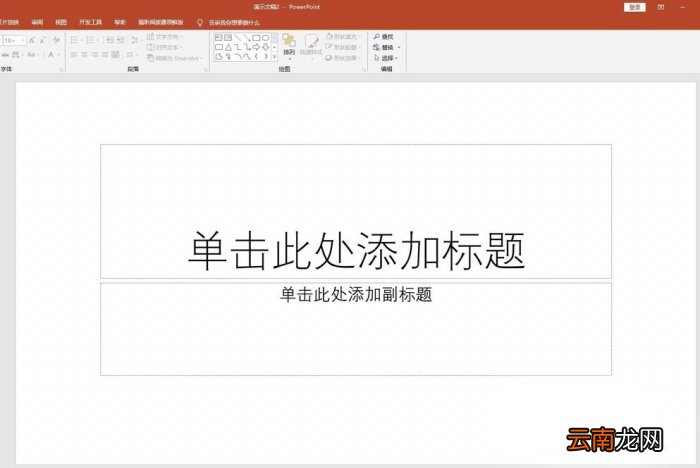Viewport: 700px width, 468px height.
Task: Open the Change Case (Aa) menu
Action: coord(33,54)
